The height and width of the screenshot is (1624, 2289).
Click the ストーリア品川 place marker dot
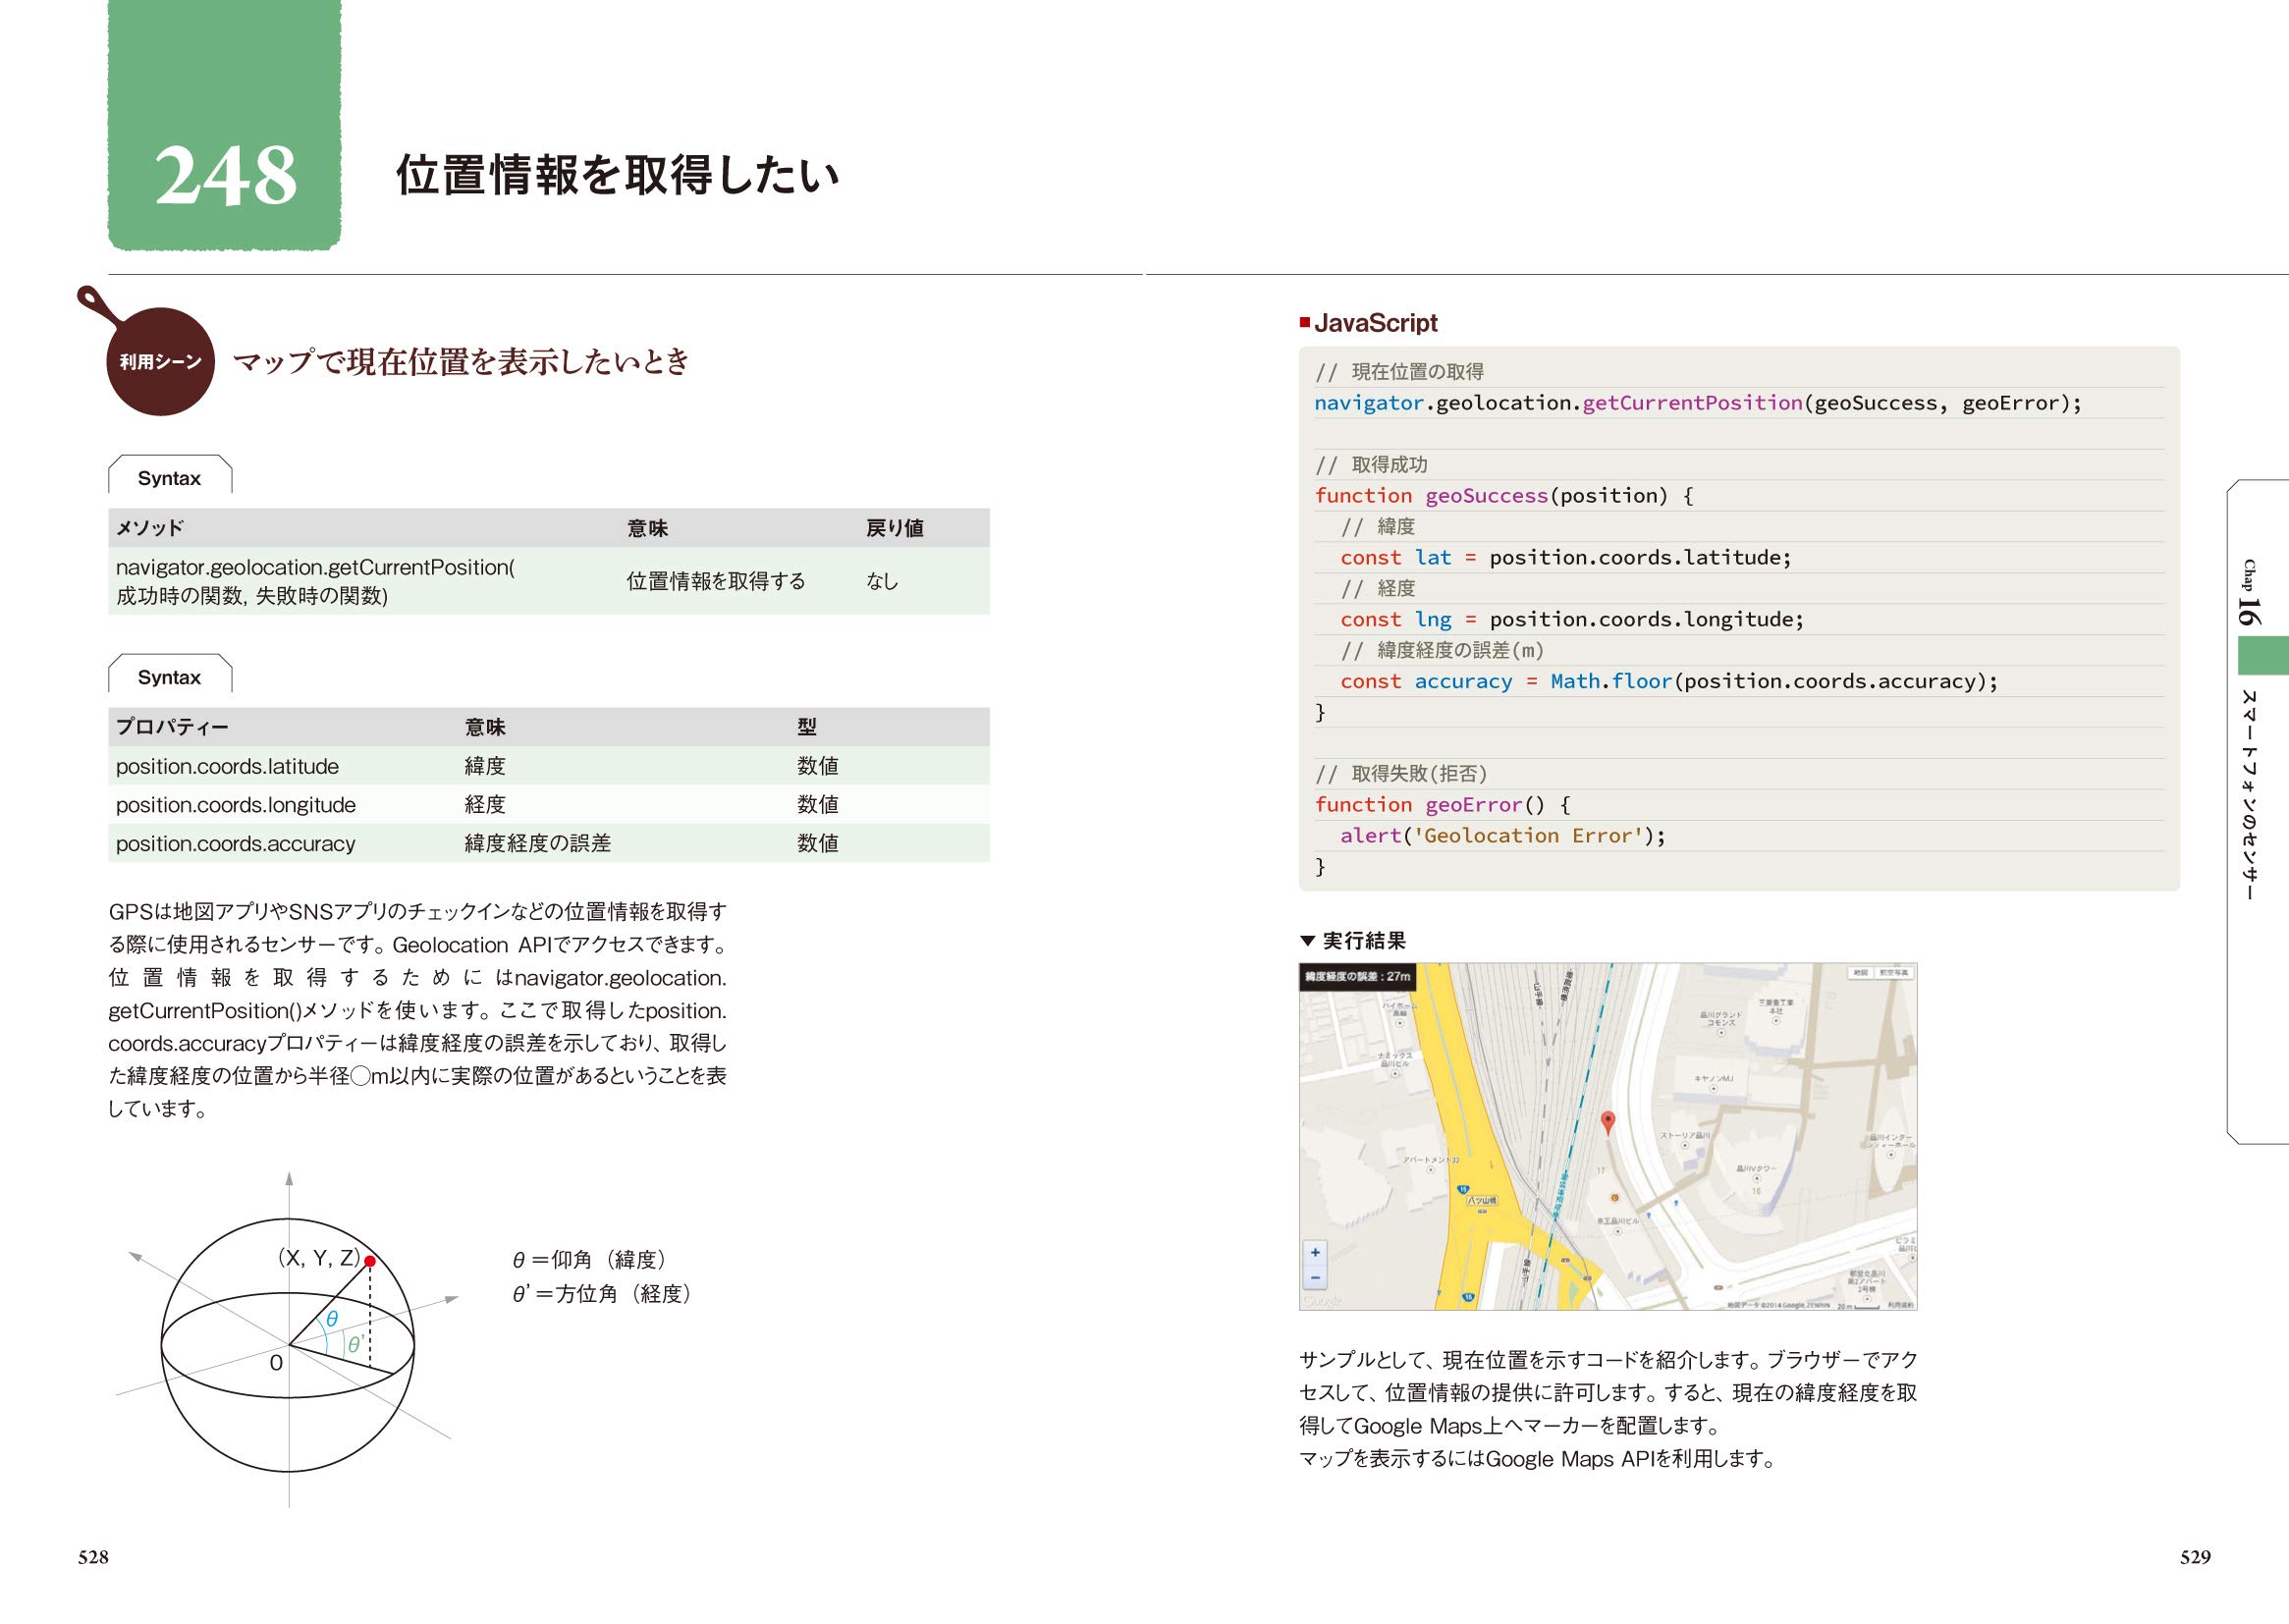(x=1684, y=1144)
